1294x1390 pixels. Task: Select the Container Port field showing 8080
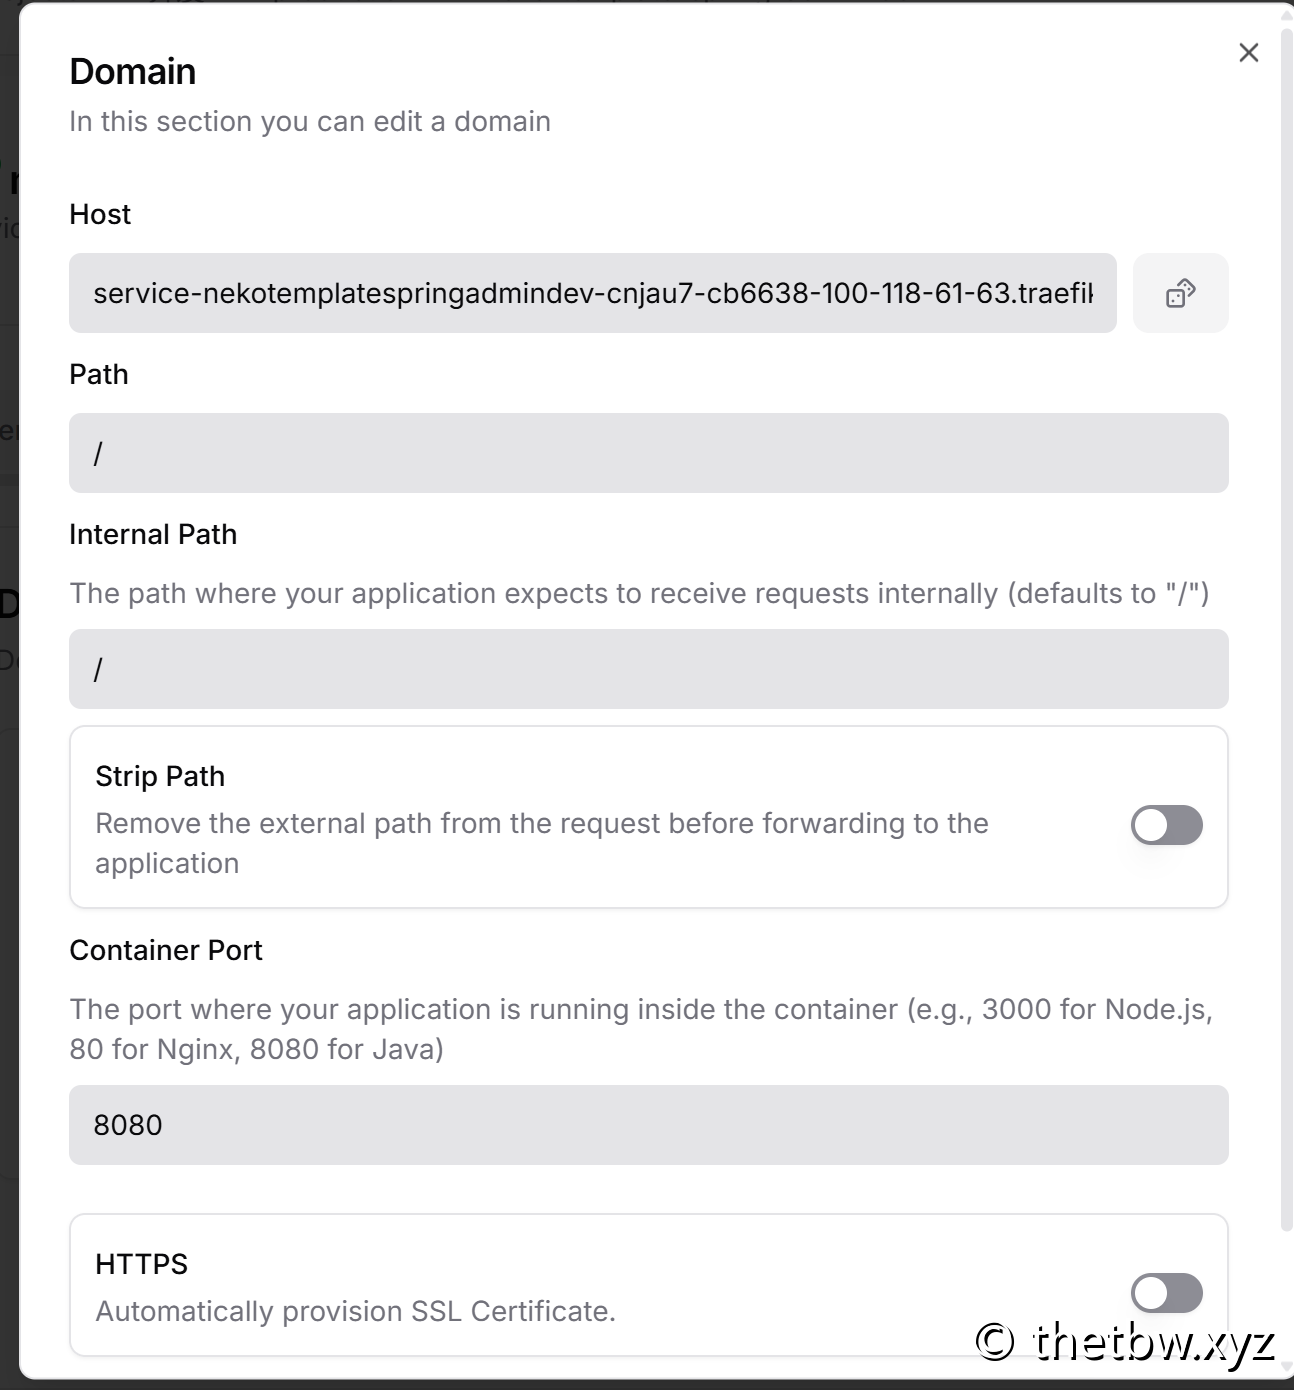pyautogui.click(x=648, y=1125)
